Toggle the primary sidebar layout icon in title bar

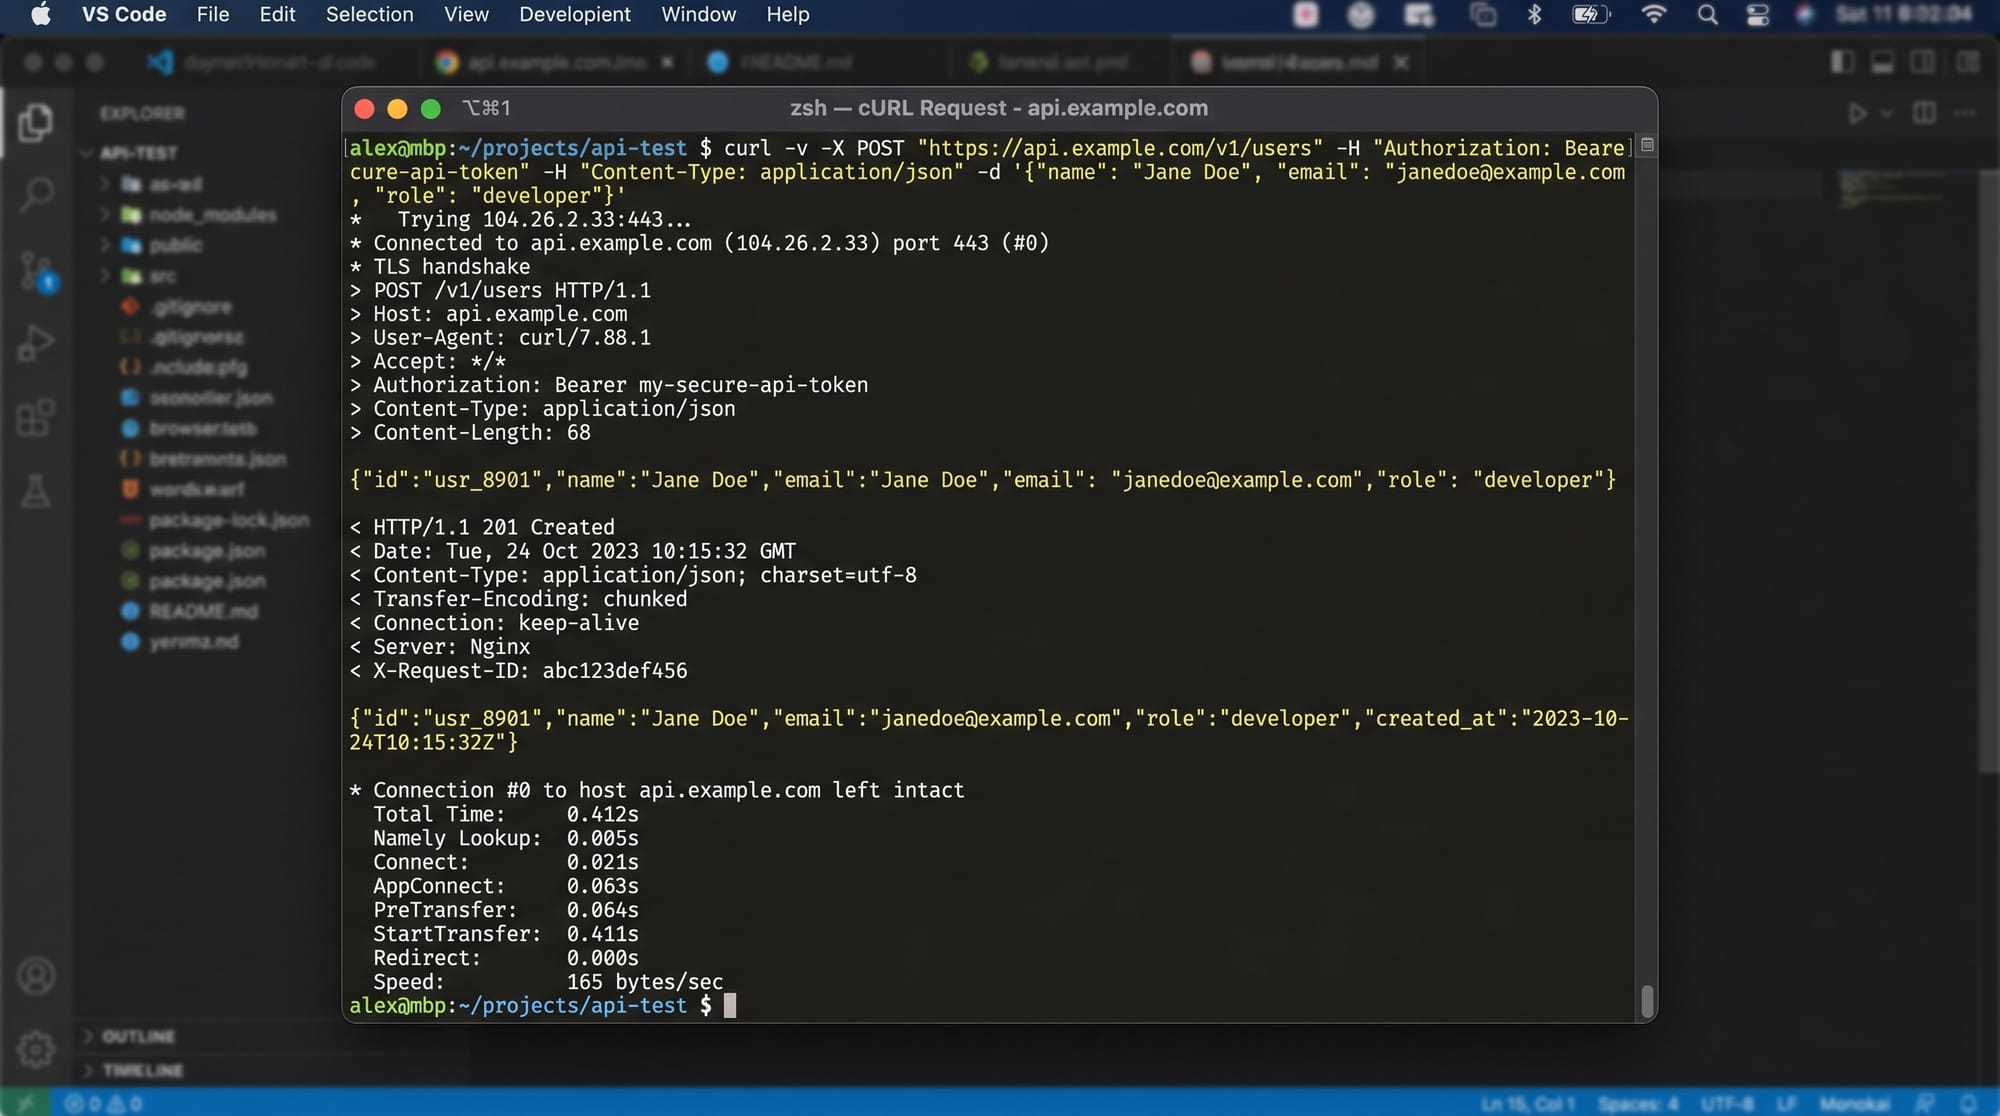coord(1842,62)
